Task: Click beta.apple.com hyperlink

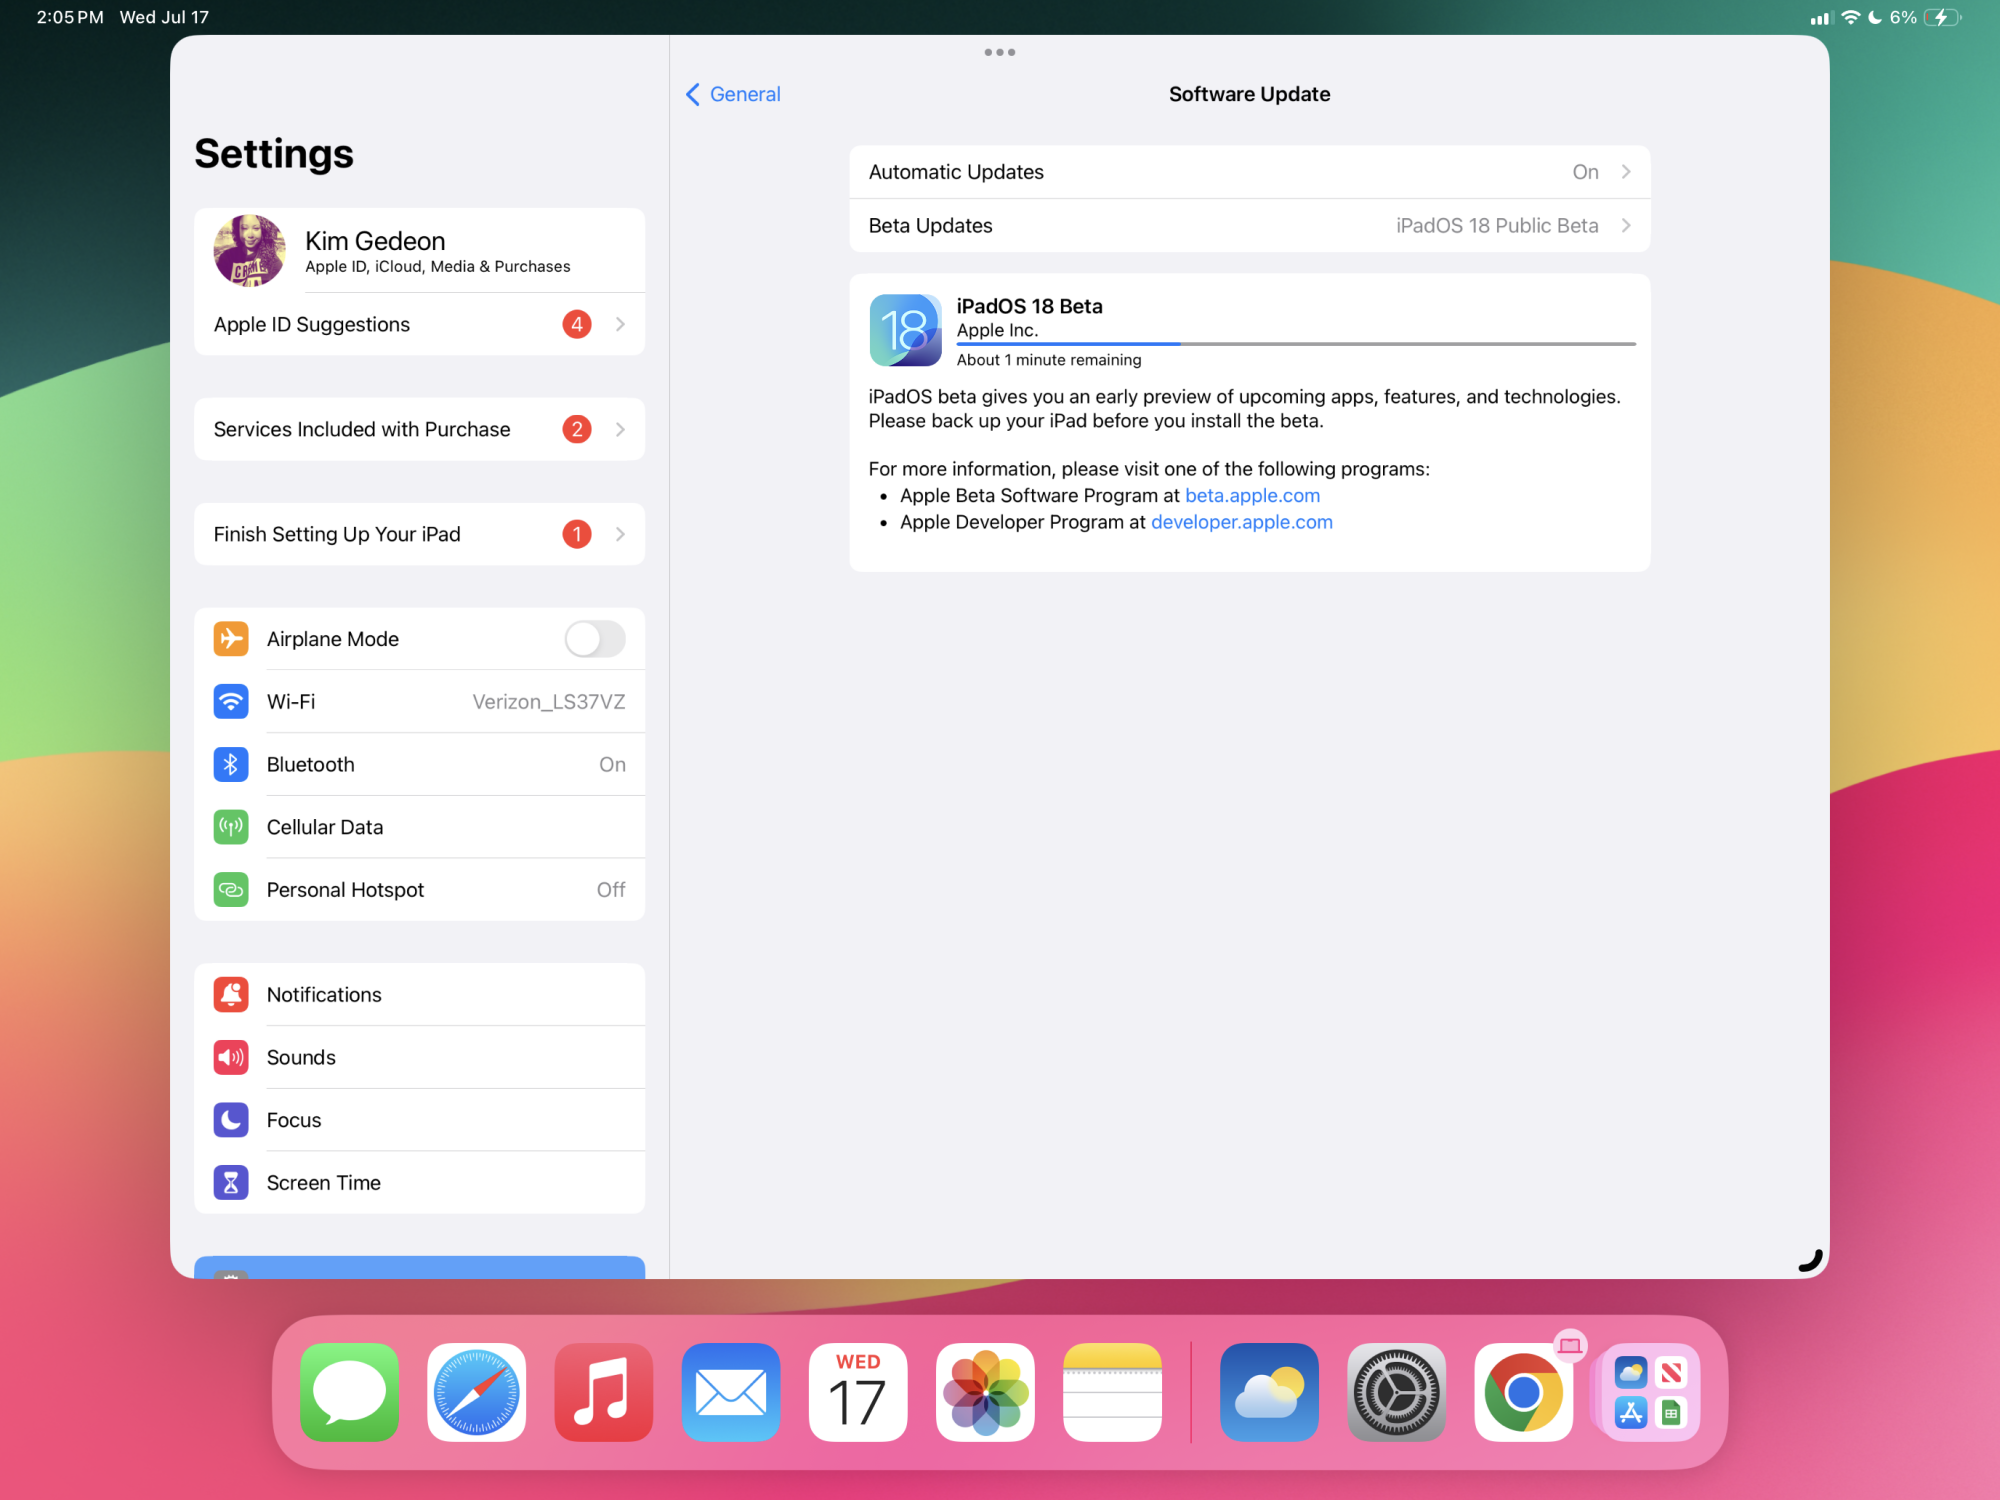Action: (1252, 493)
